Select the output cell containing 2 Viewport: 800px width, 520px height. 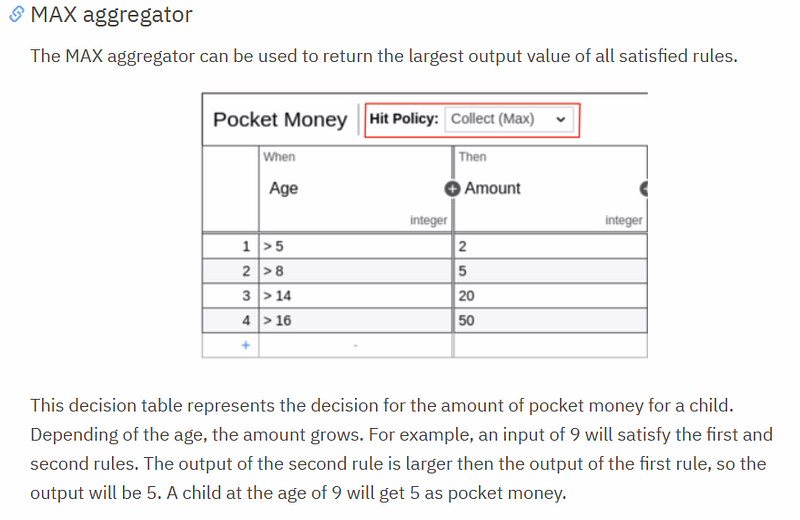[551, 246]
